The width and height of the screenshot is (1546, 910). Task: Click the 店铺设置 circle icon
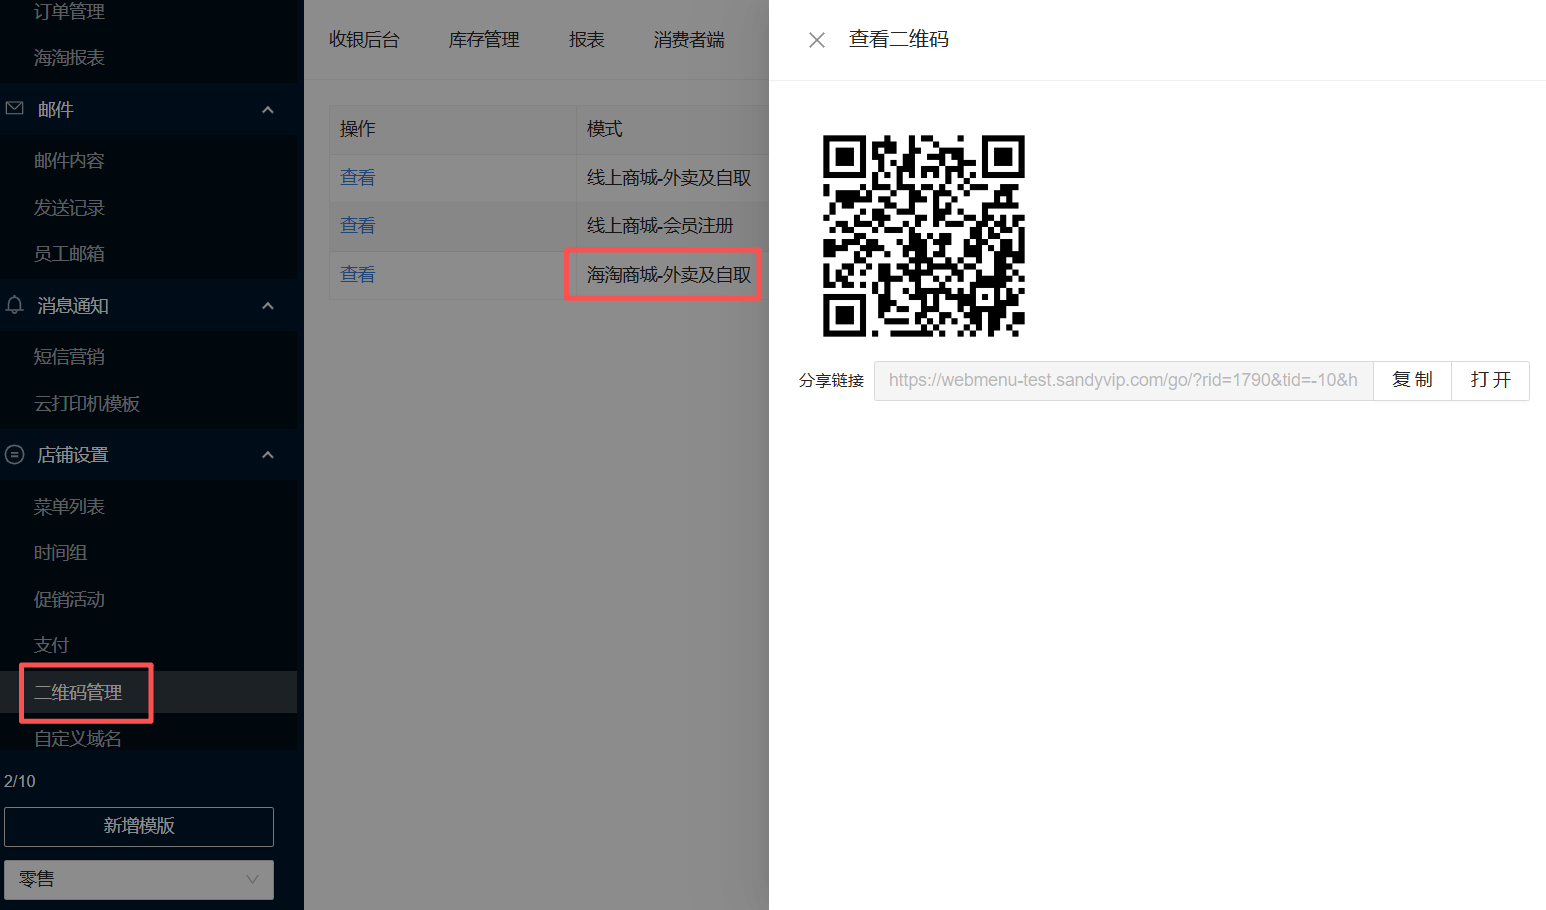pyautogui.click(x=15, y=455)
